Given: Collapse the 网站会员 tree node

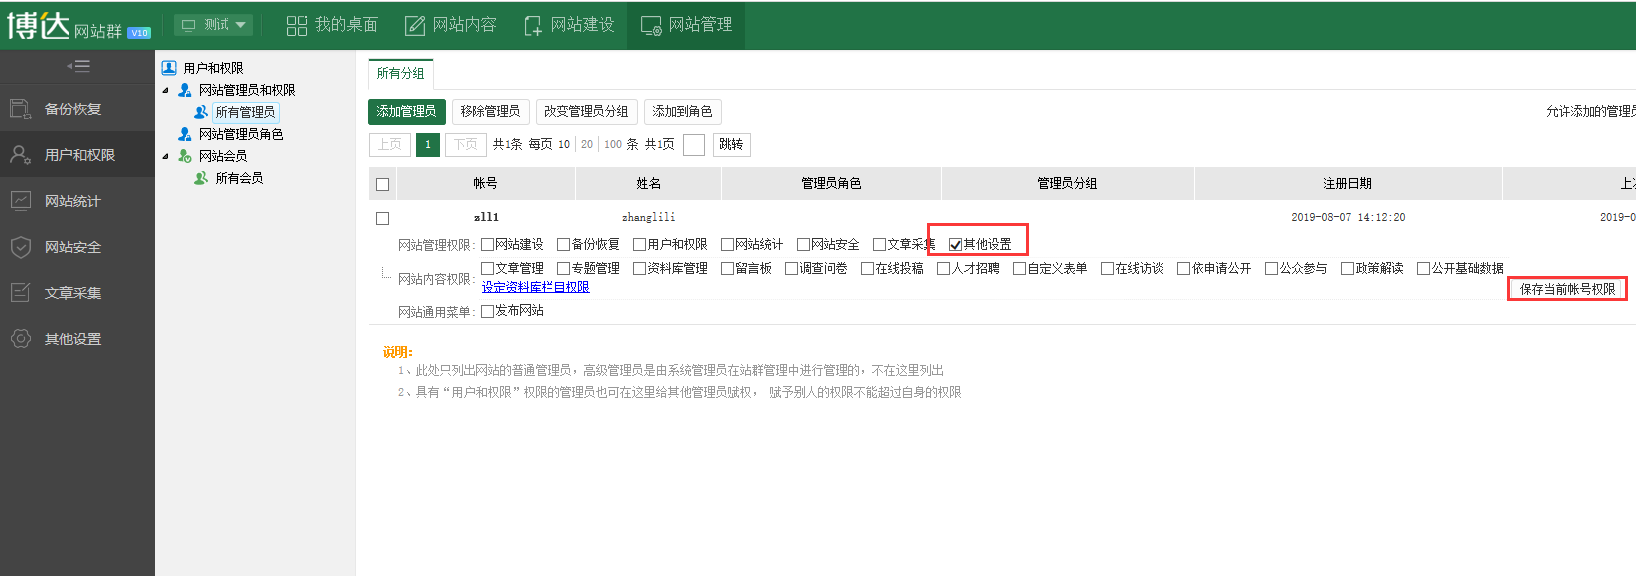Looking at the screenshot, I should coord(166,156).
